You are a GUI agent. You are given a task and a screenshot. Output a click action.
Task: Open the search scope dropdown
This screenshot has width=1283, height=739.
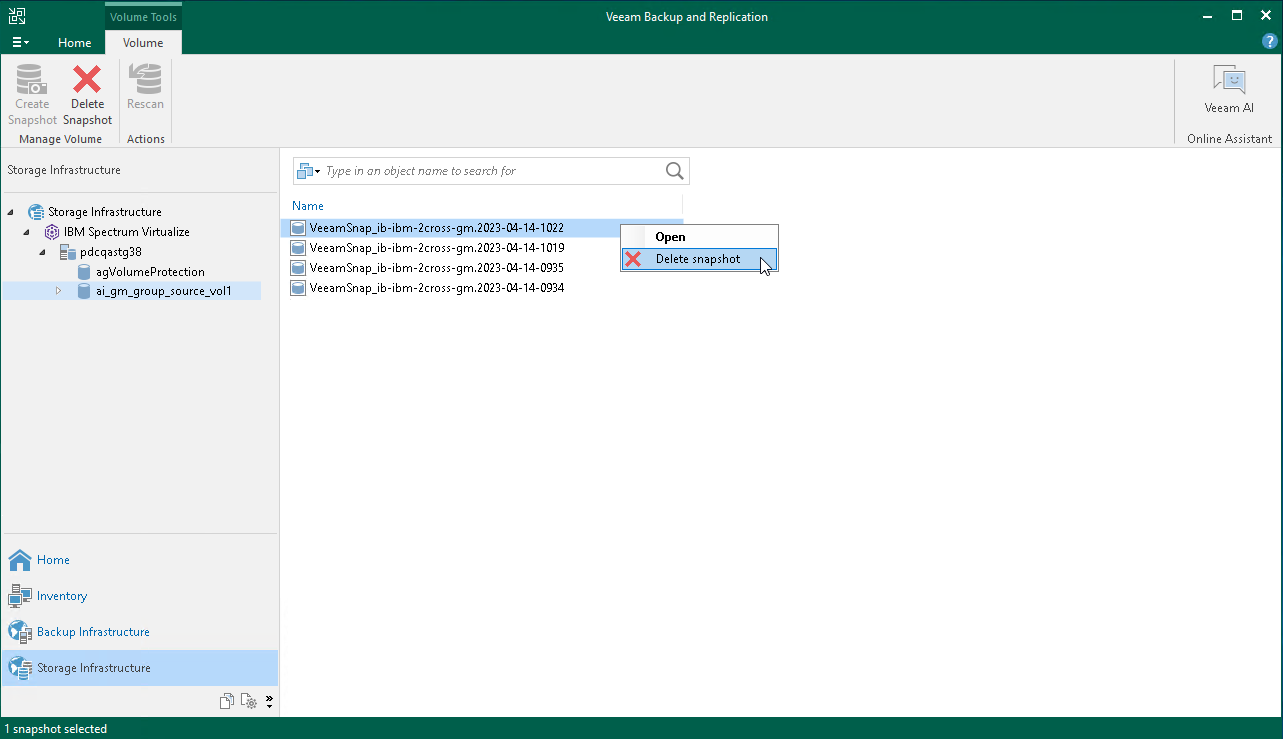click(x=308, y=171)
